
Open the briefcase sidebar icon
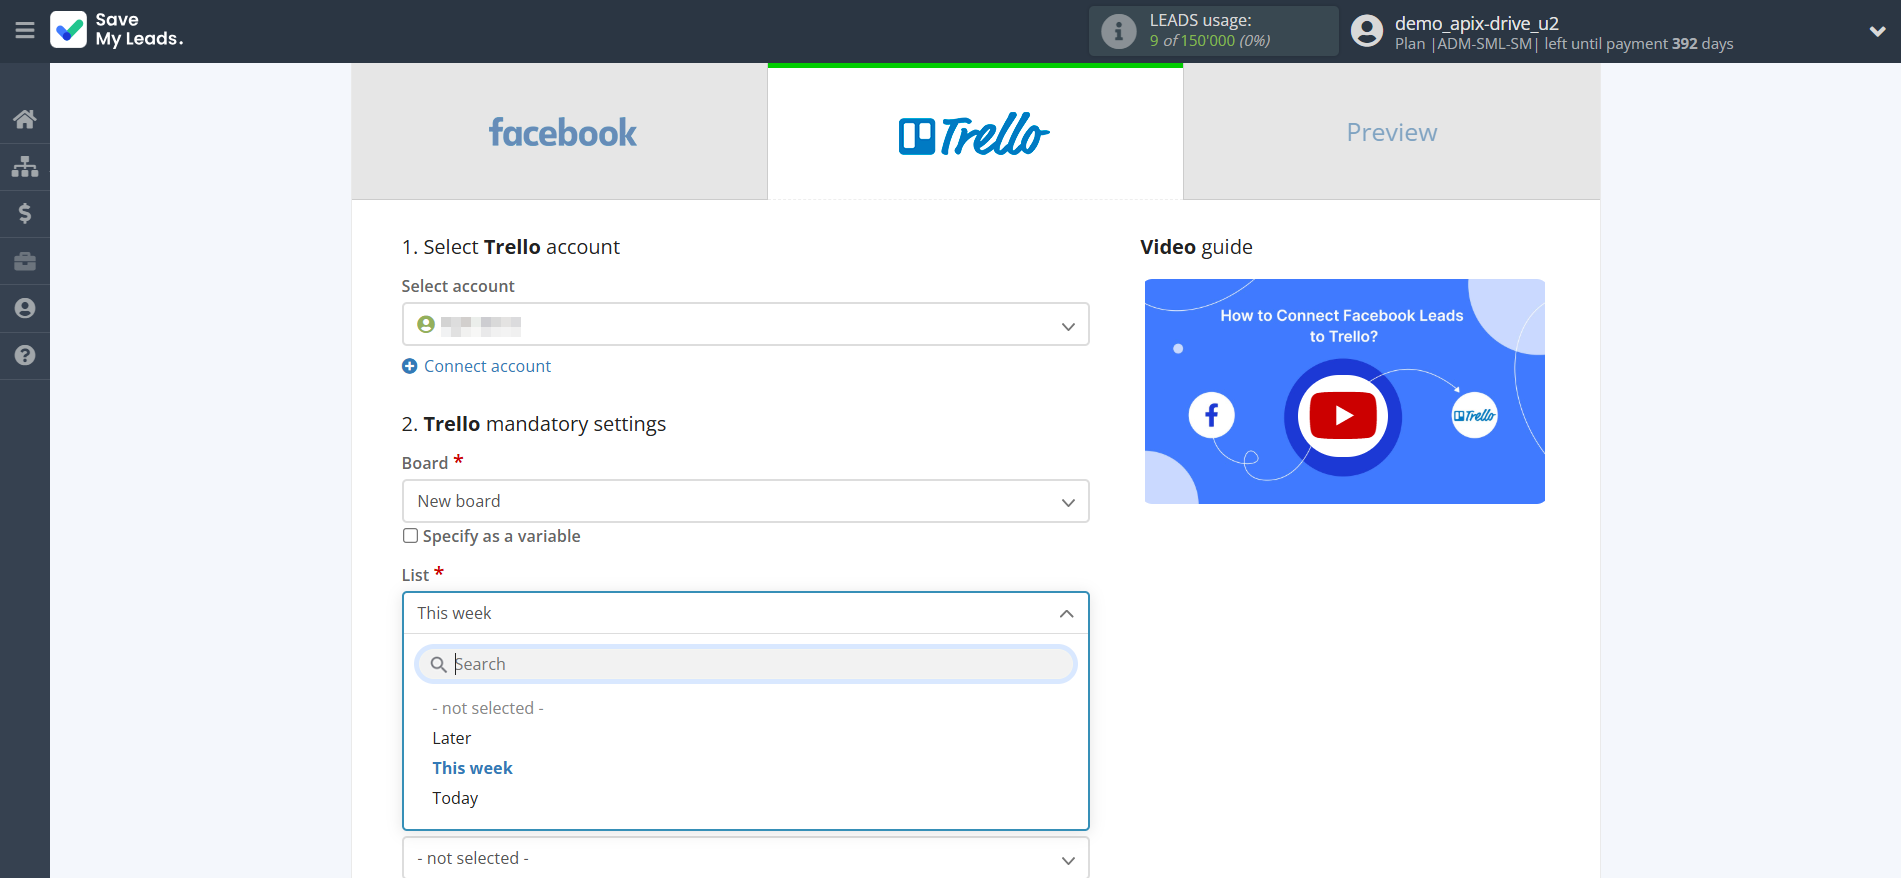click(x=25, y=261)
